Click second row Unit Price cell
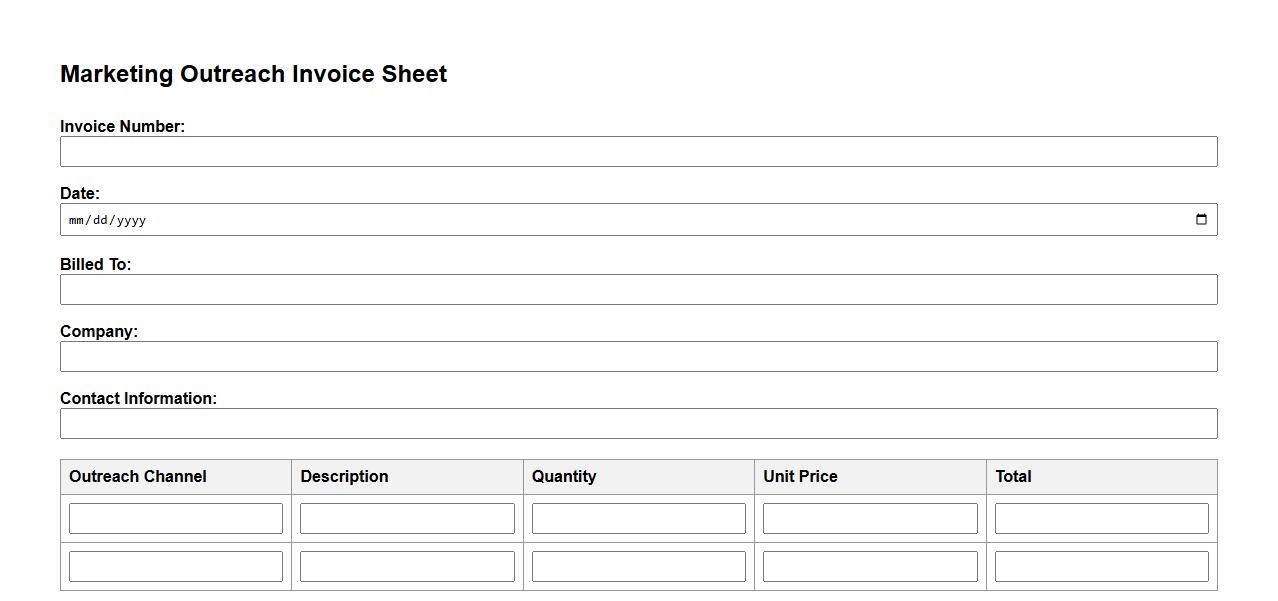The height and width of the screenshot is (601, 1278). [870, 567]
